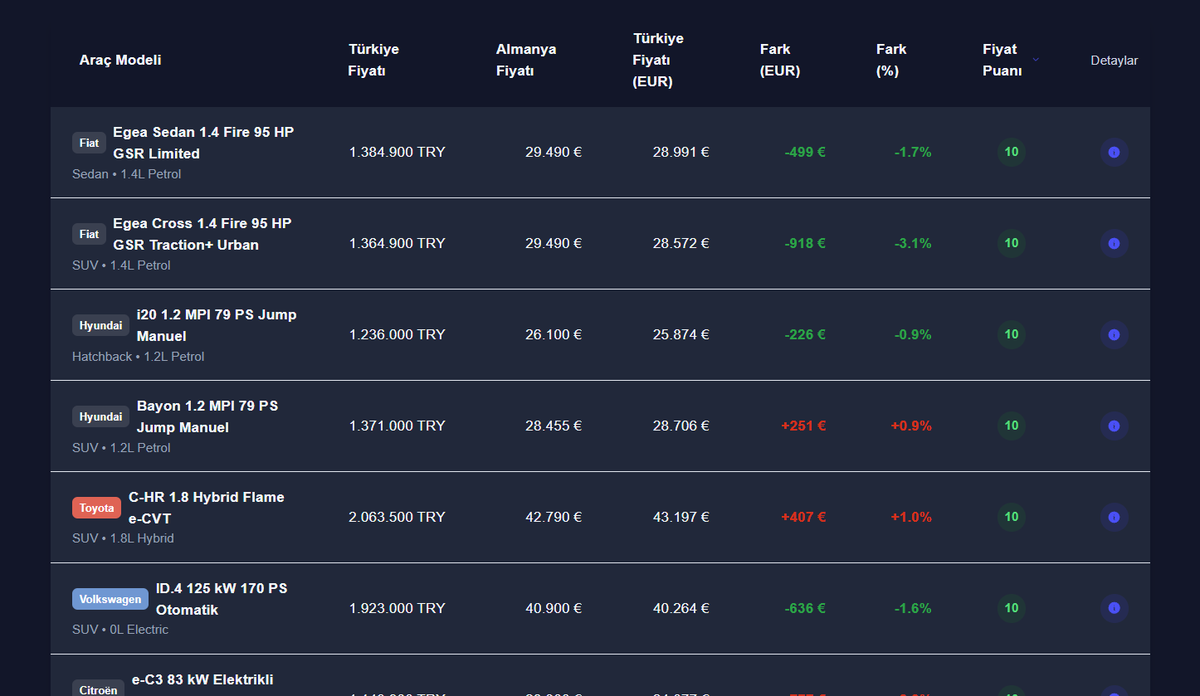Sort by Fark (EUR) column header

780,60
